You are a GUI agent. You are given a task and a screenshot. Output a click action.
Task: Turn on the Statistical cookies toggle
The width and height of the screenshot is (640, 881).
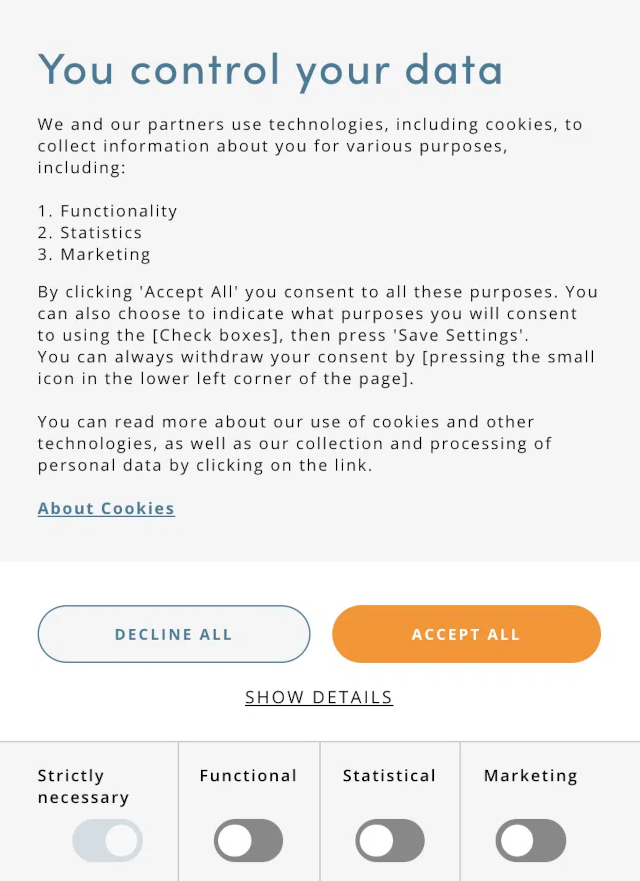tap(389, 841)
